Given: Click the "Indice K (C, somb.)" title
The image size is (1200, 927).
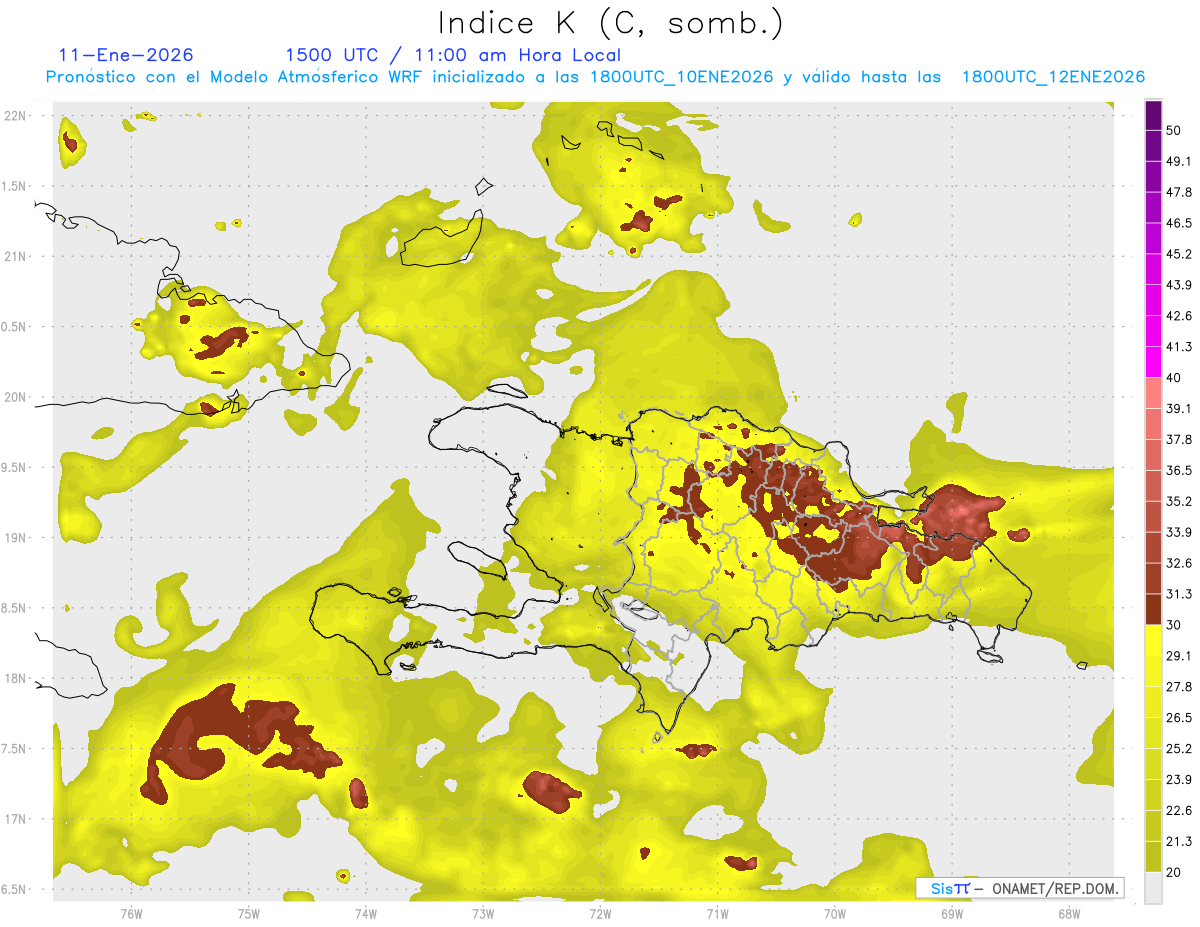Looking at the screenshot, I should 610,22.
